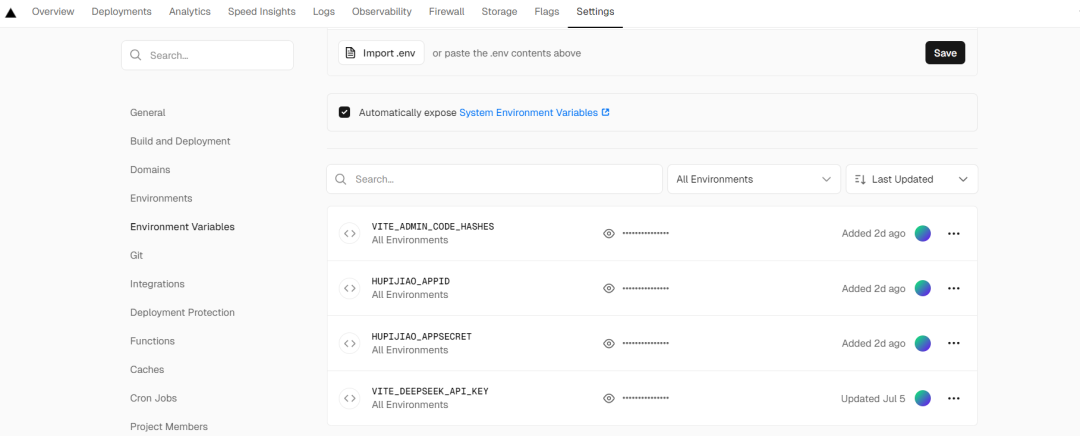This screenshot has width=1080, height=436.
Task: Focus the sidebar settings search field
Action: [207, 55]
